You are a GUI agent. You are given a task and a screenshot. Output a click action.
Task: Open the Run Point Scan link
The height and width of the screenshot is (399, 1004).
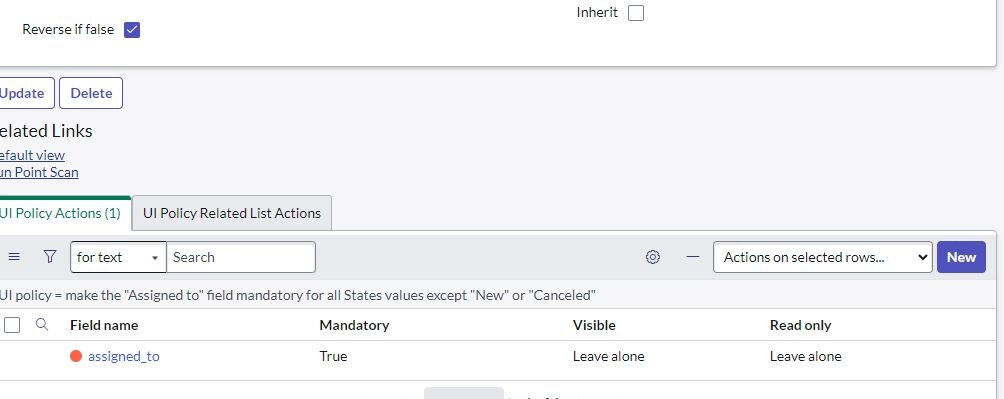point(39,172)
